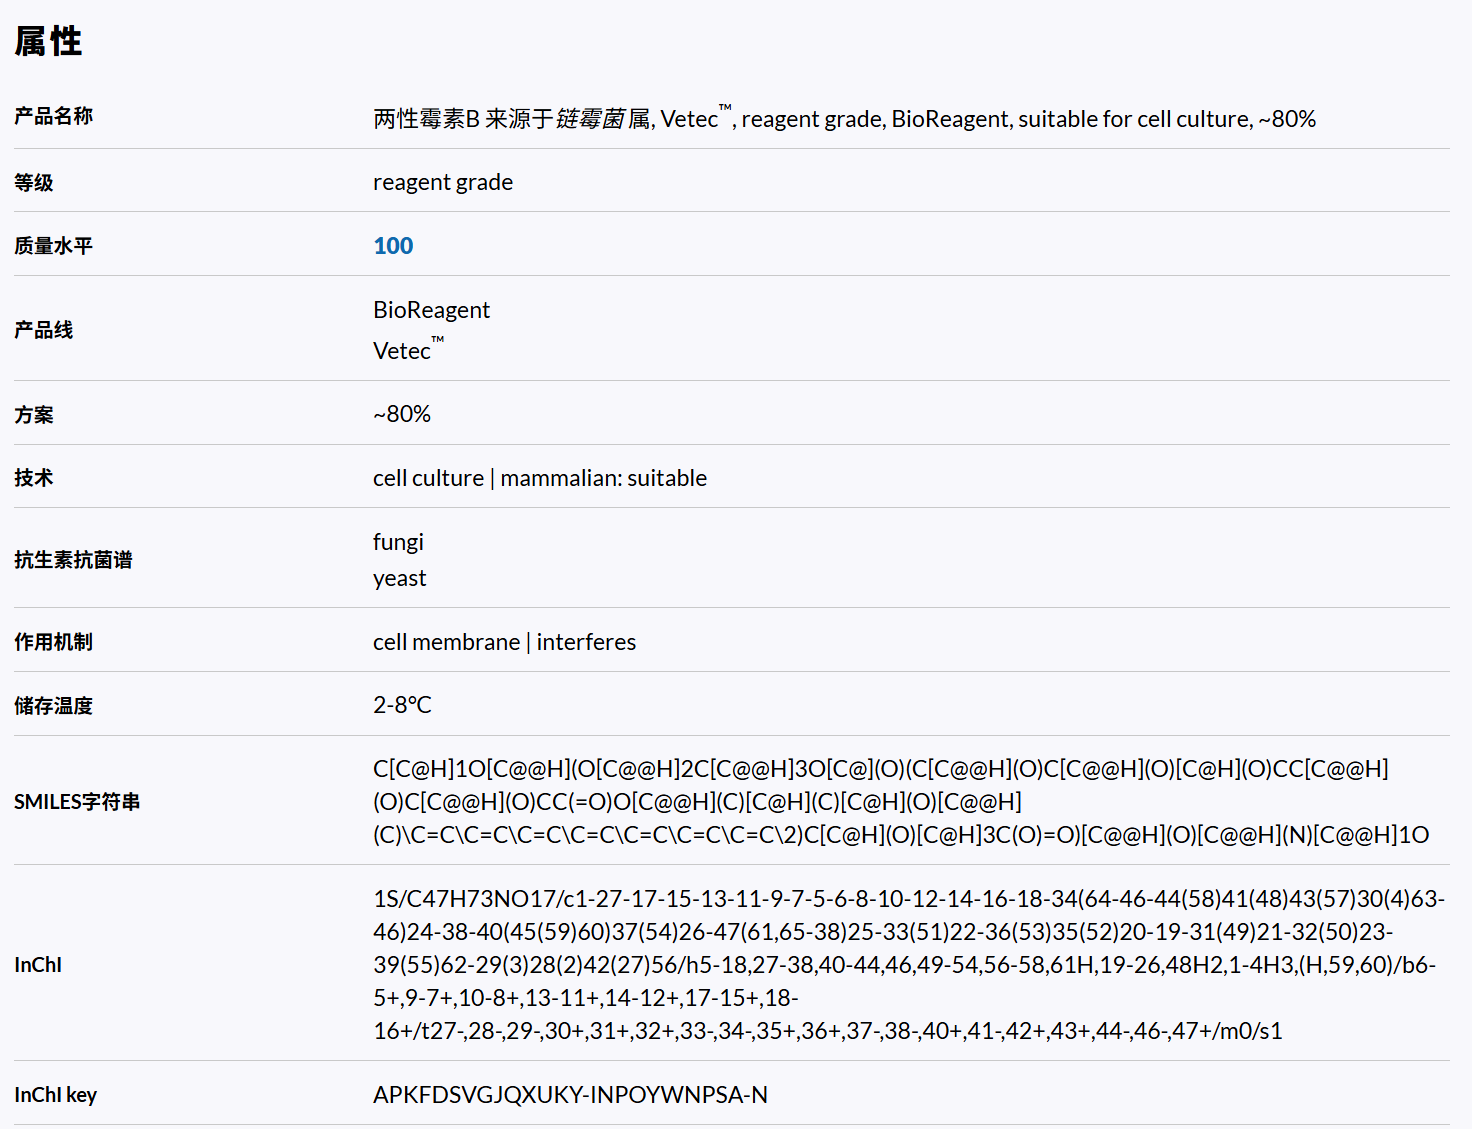Open the quality level "100" link
Screen dimensions: 1472x1129
(x=392, y=245)
